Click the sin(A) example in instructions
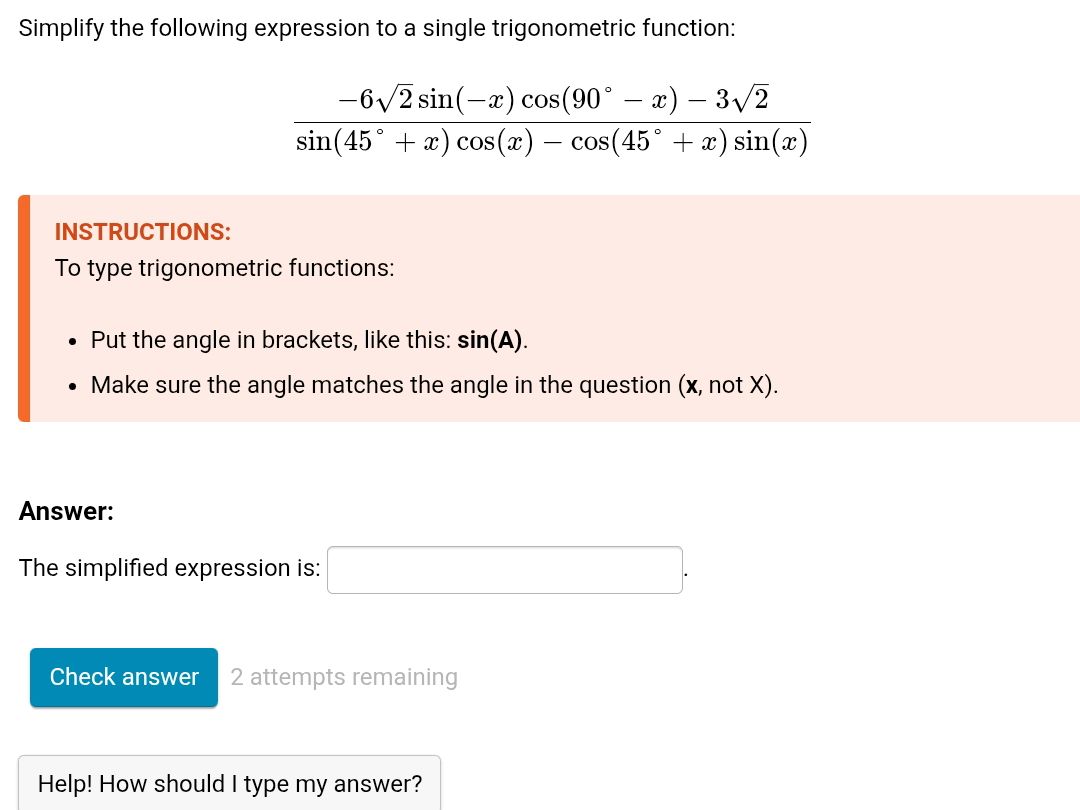The height and width of the screenshot is (810, 1080). (489, 340)
